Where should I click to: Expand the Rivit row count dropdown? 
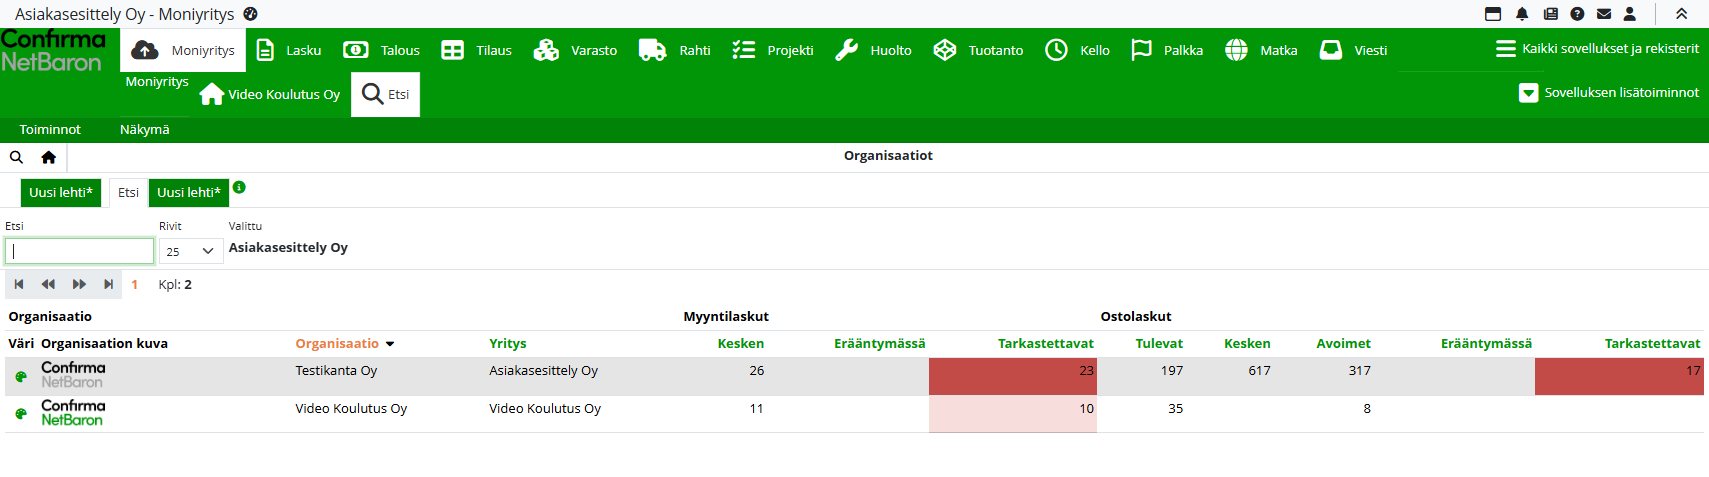click(190, 251)
